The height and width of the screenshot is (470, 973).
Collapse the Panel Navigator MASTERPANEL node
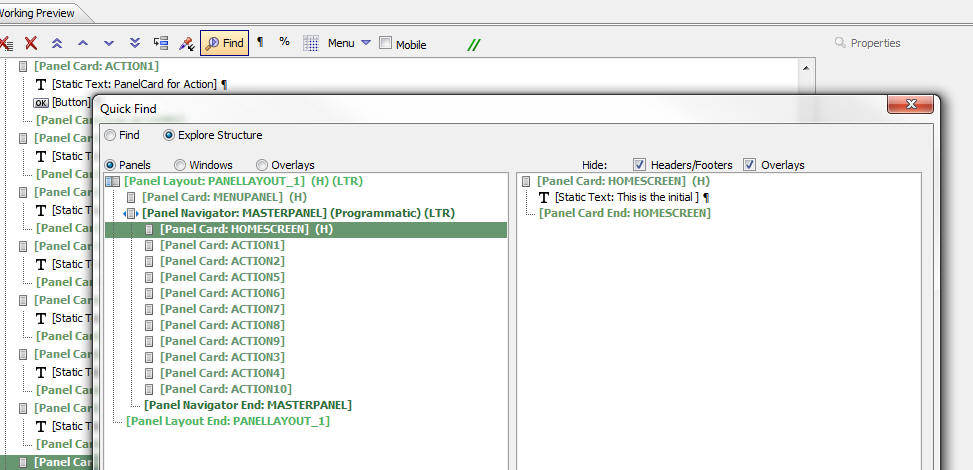(x=131, y=214)
